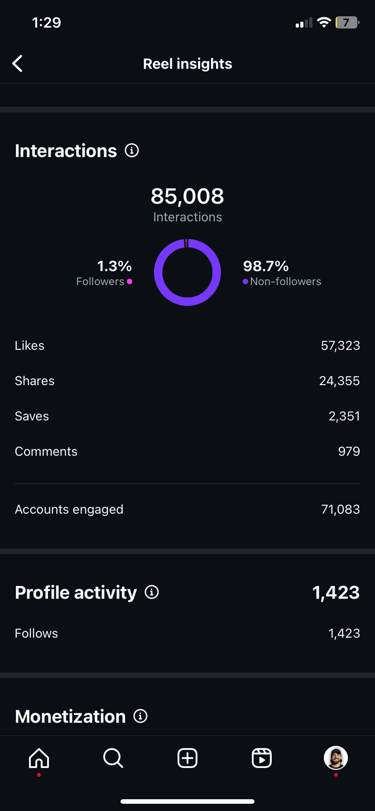The image size is (375, 811).
Task: Tap the Wi-Fi icon in status bar
Action: click(x=324, y=23)
